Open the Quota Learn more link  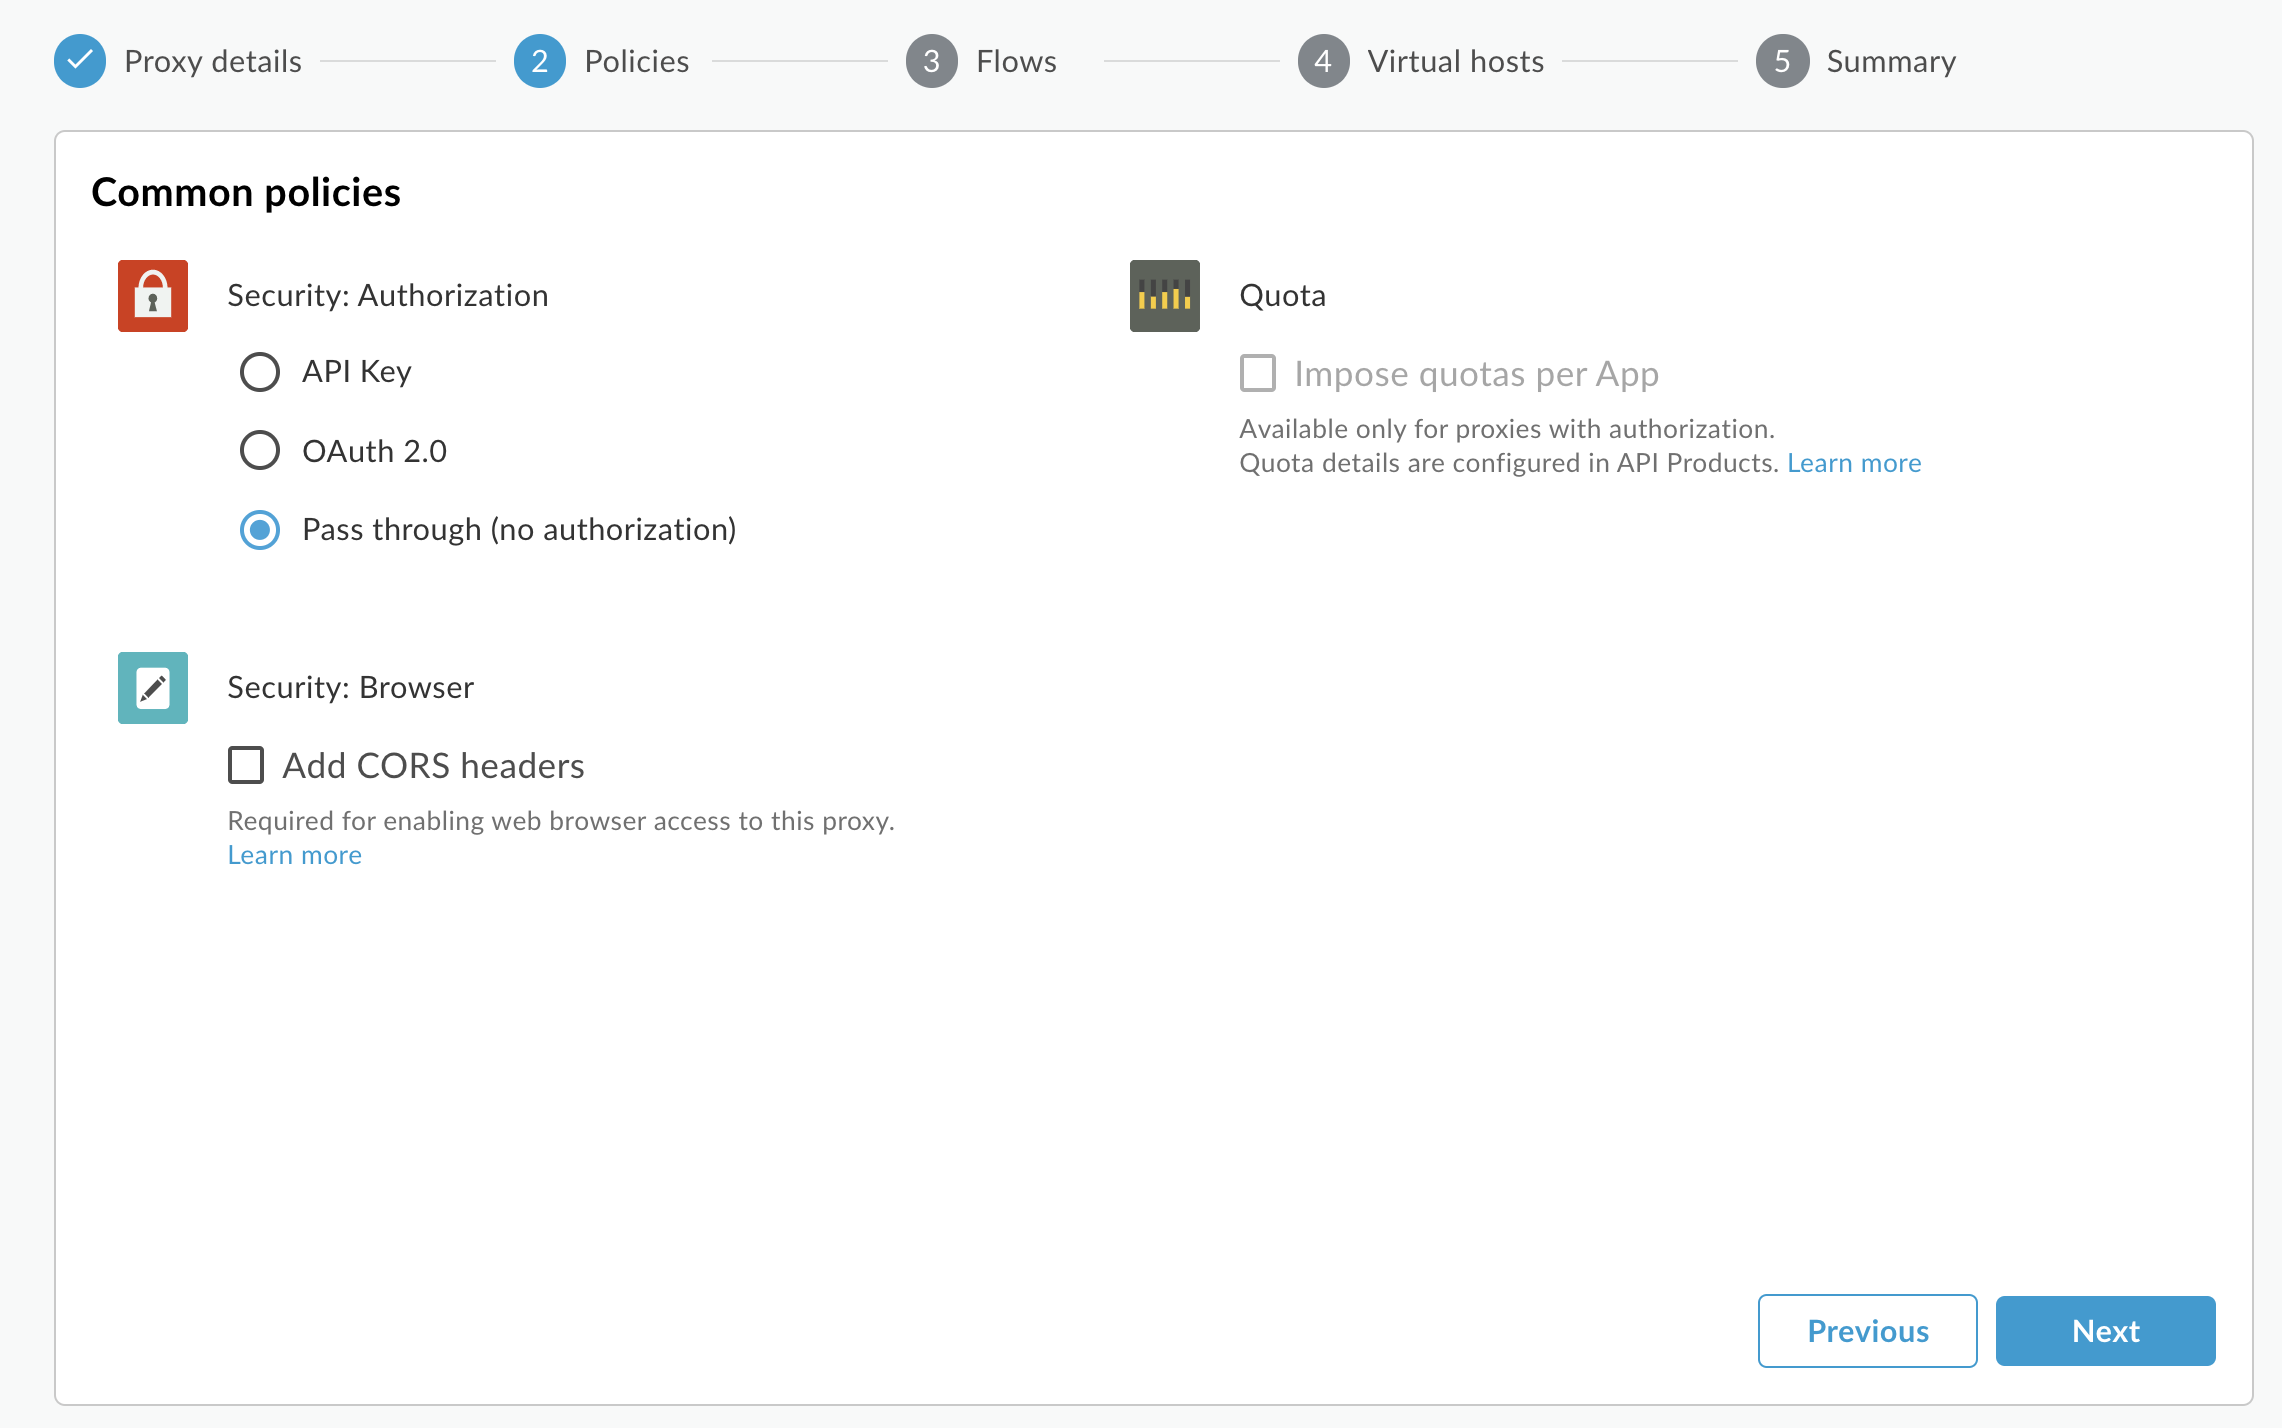1853,462
